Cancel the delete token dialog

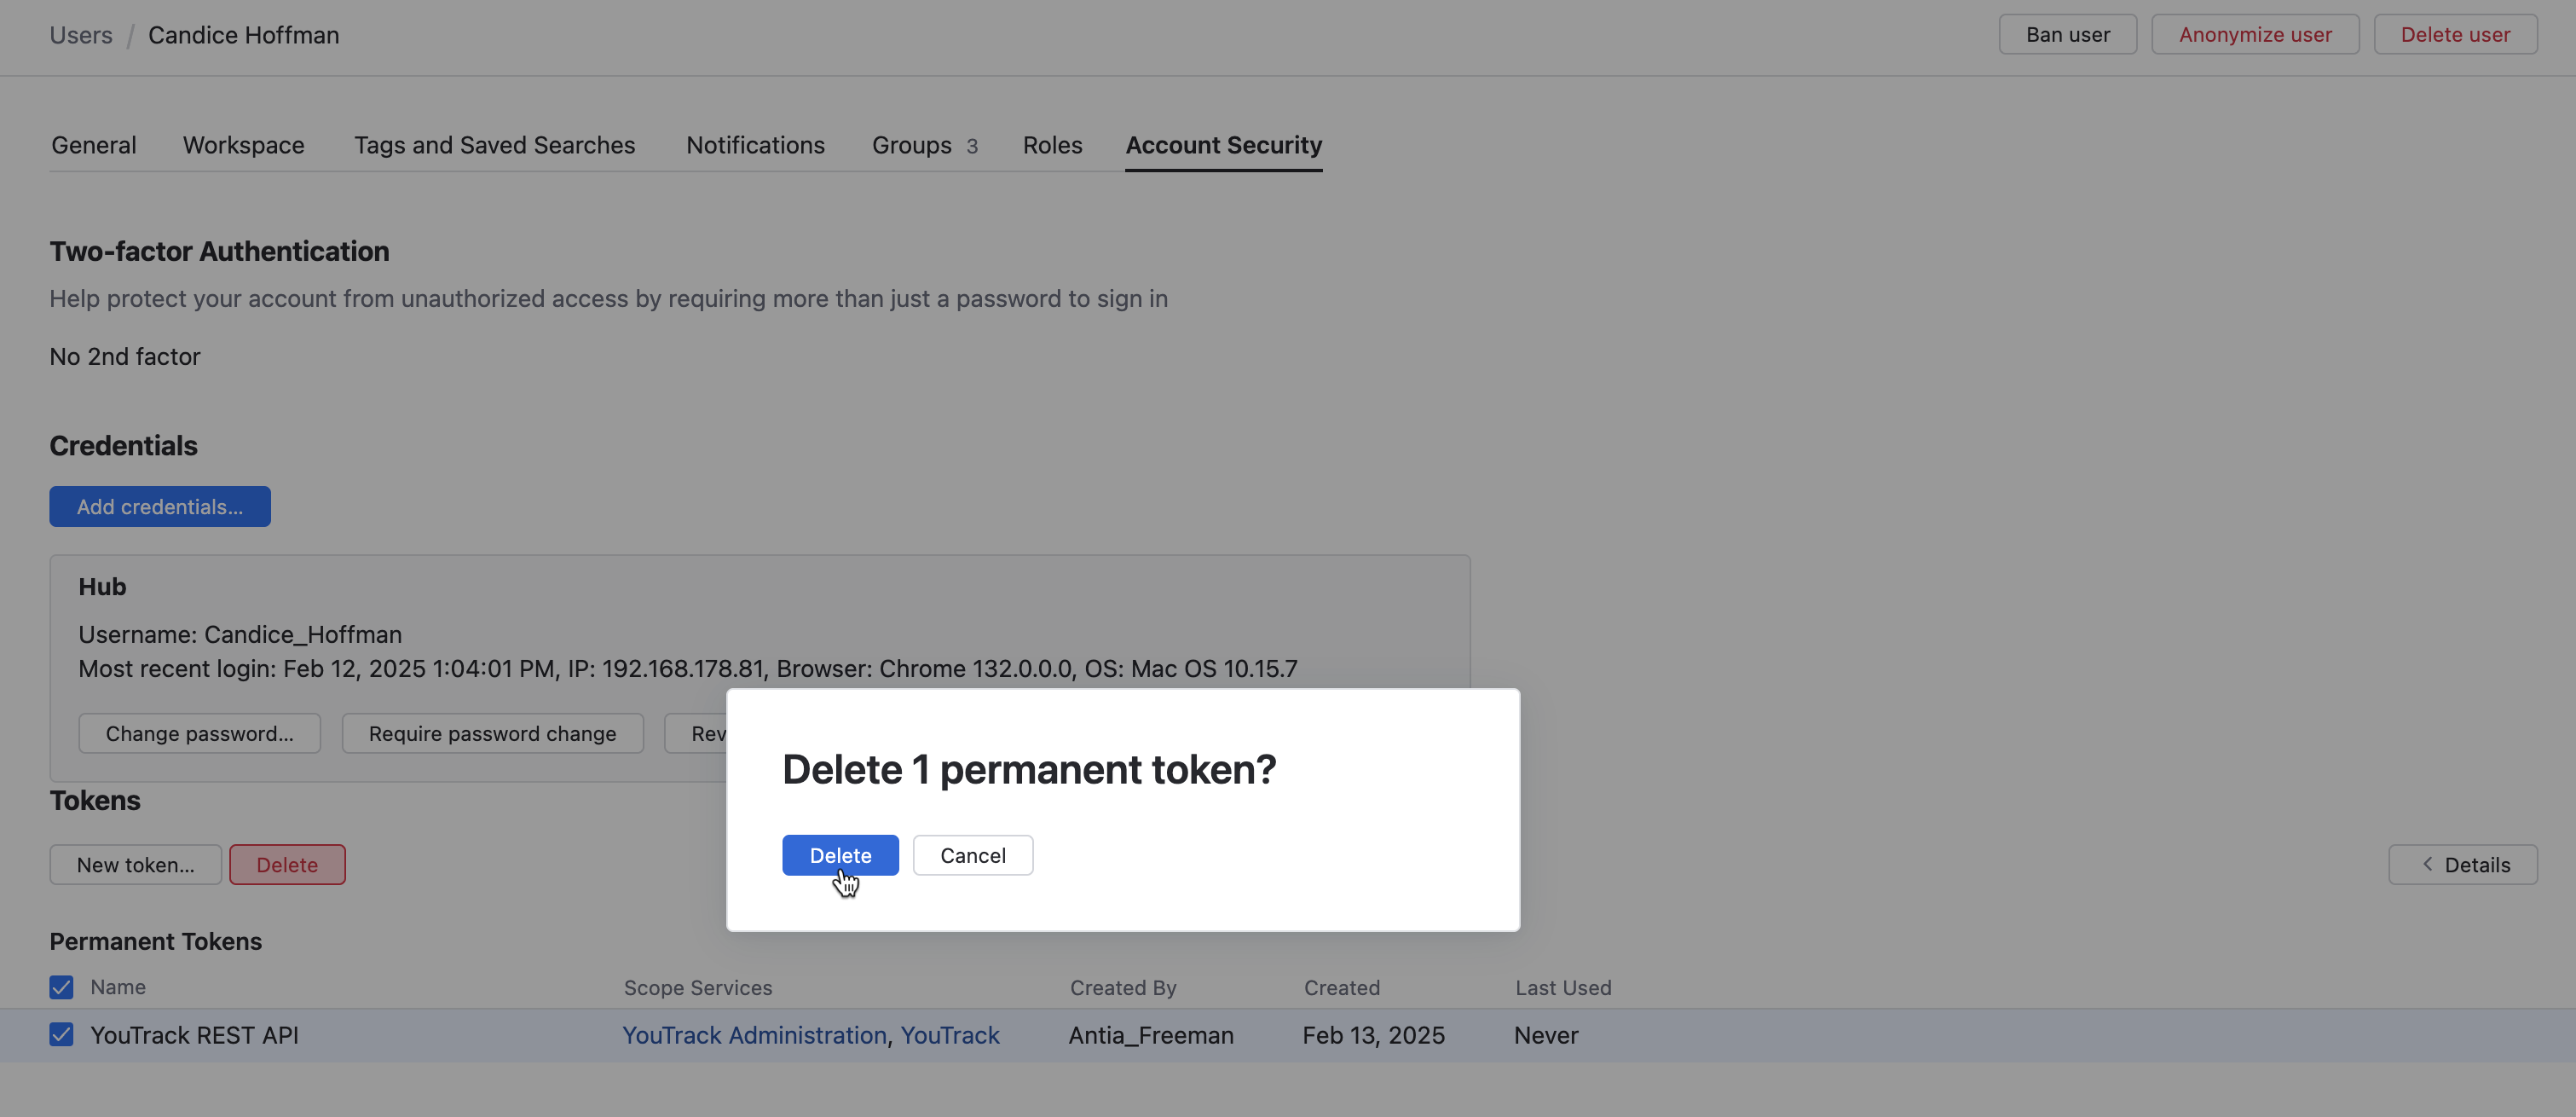(x=972, y=855)
